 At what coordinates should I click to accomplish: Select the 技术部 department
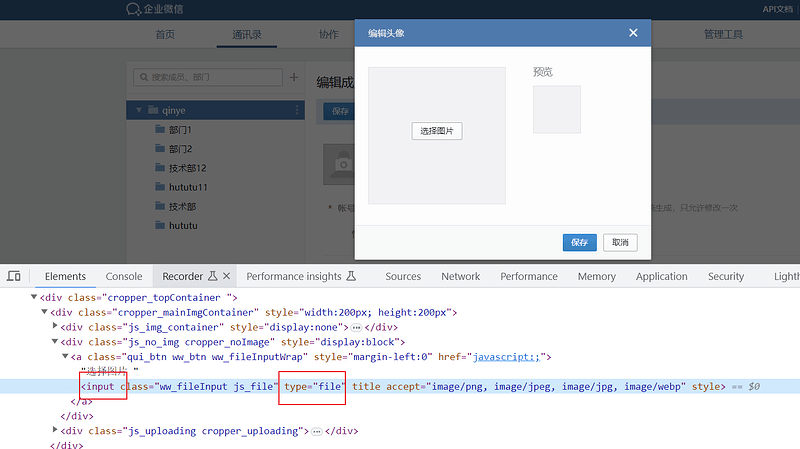182,206
